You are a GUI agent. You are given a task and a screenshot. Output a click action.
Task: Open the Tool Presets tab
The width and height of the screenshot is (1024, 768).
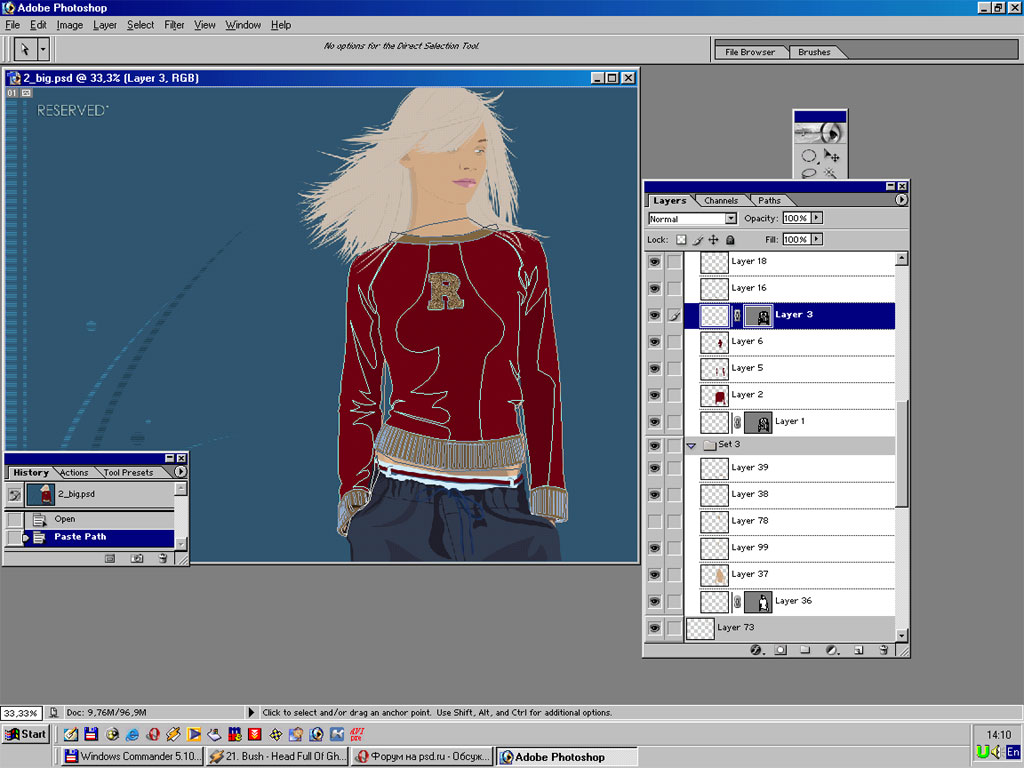click(129, 472)
